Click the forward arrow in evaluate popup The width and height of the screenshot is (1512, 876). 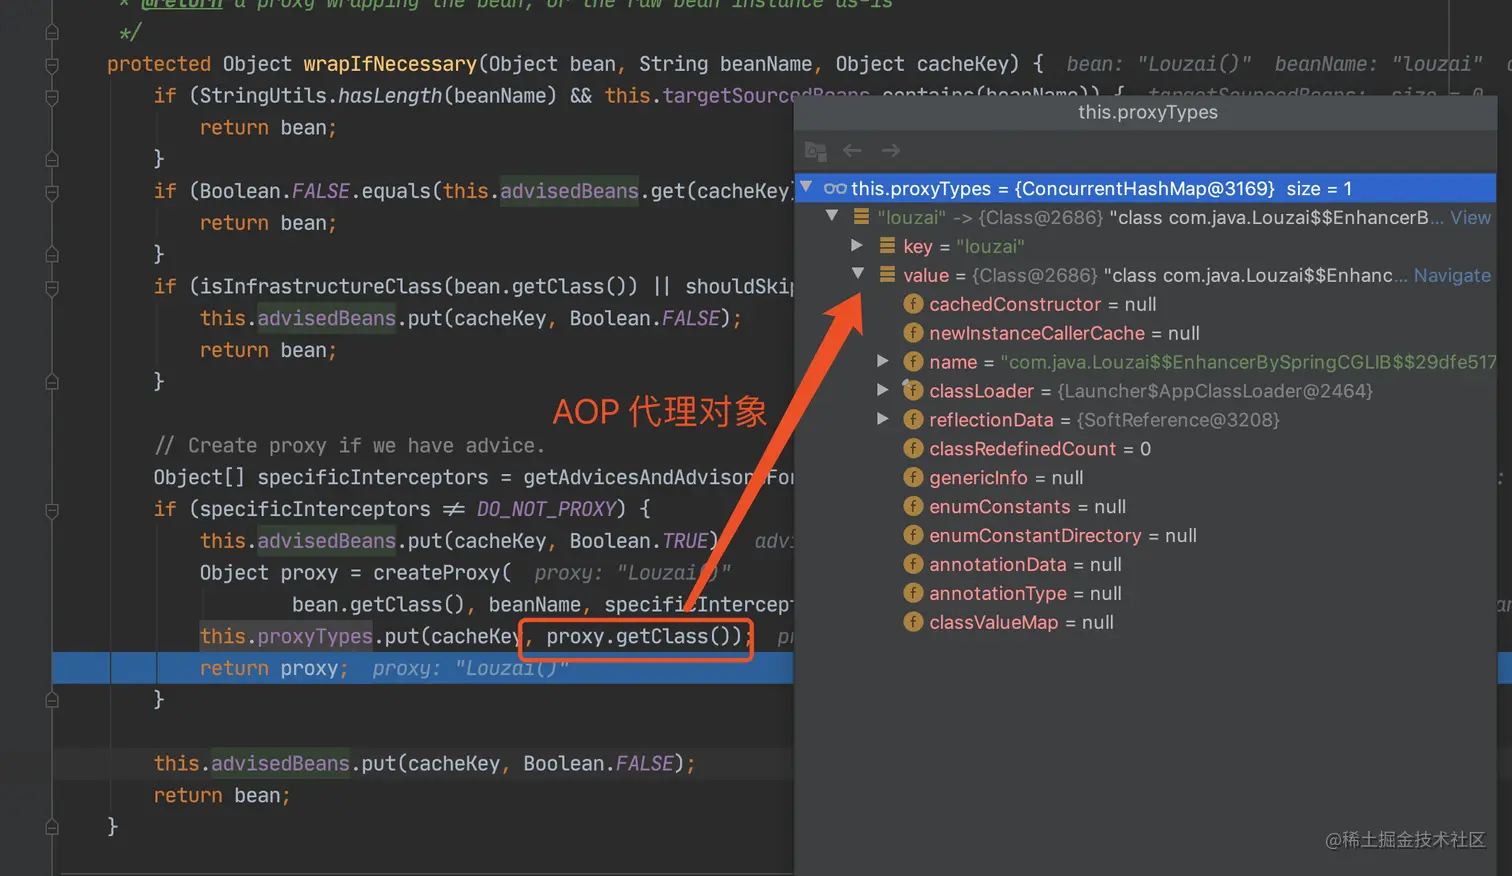pyautogui.click(x=890, y=150)
